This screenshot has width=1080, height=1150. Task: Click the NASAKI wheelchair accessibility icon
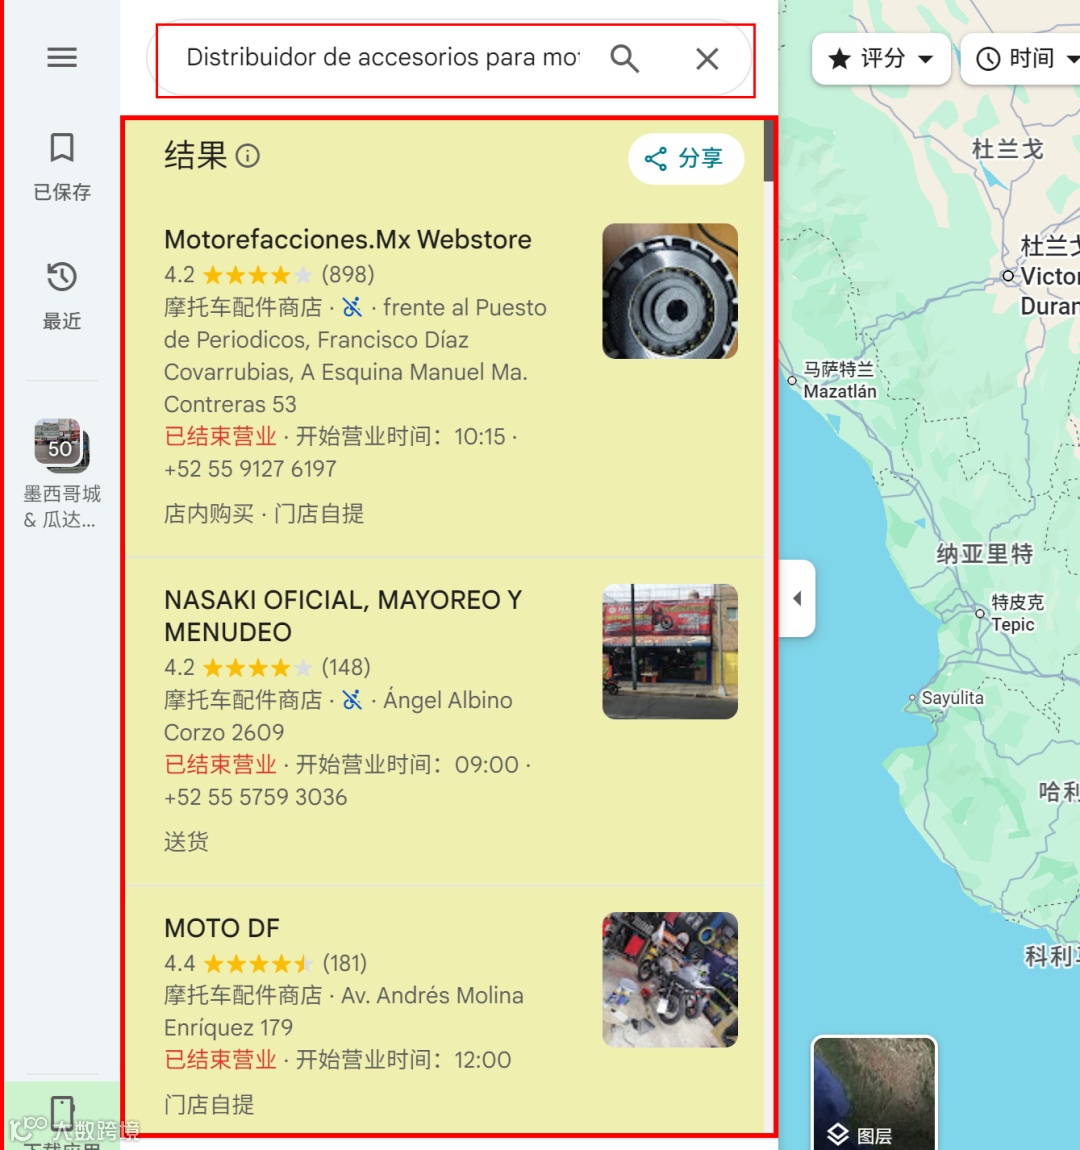click(x=352, y=700)
